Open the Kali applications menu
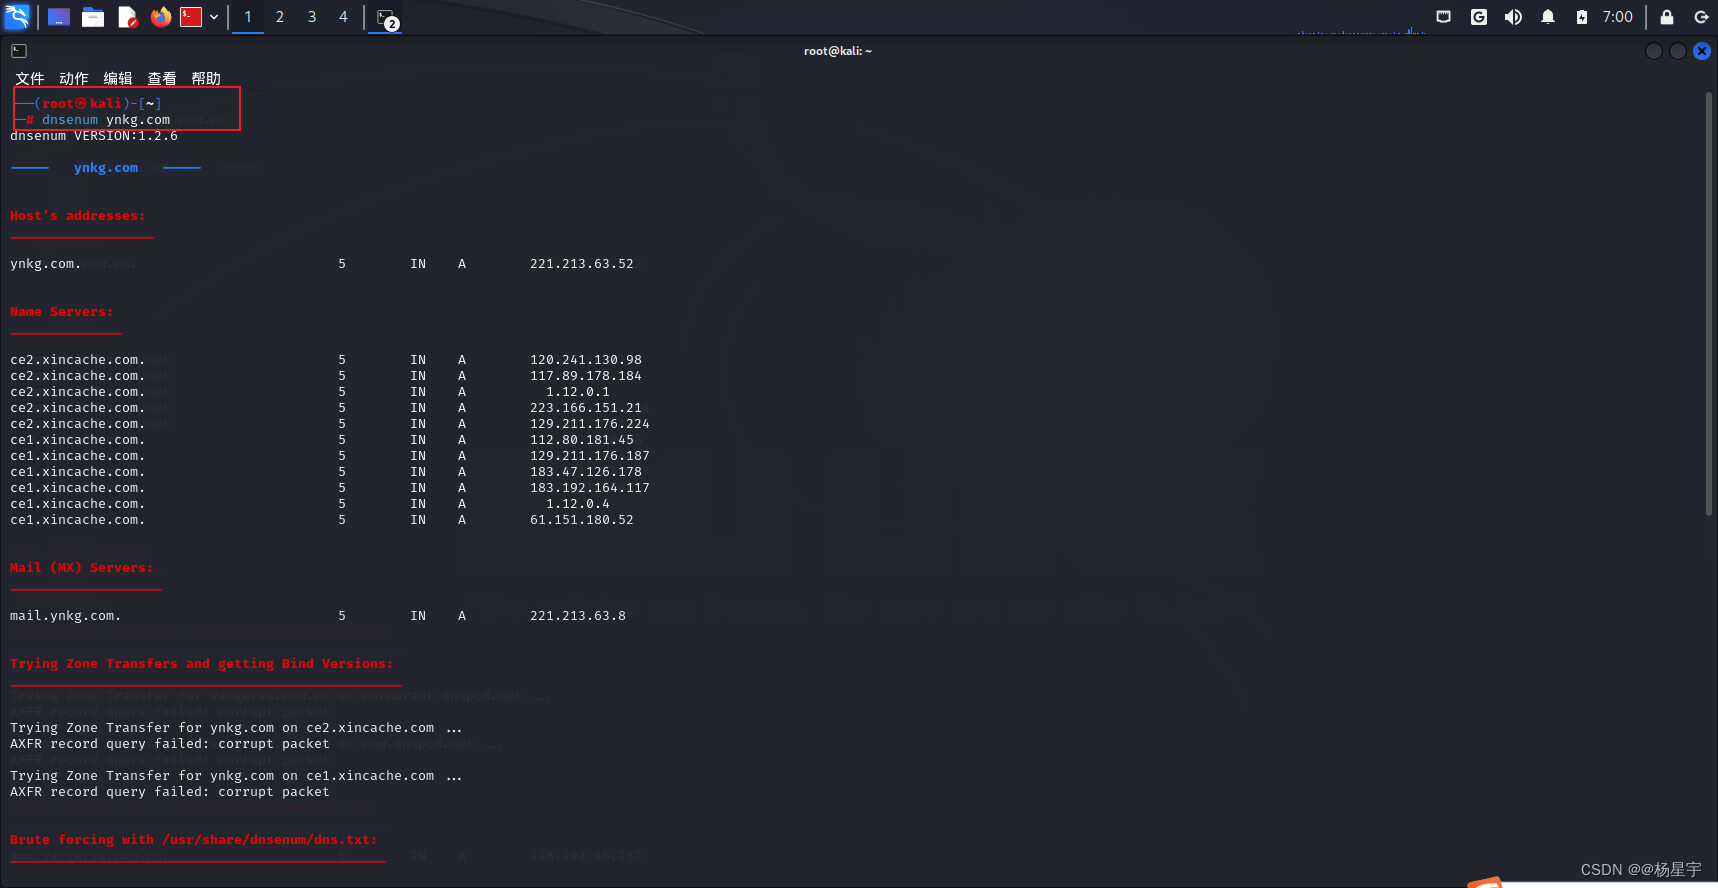 point(17,17)
